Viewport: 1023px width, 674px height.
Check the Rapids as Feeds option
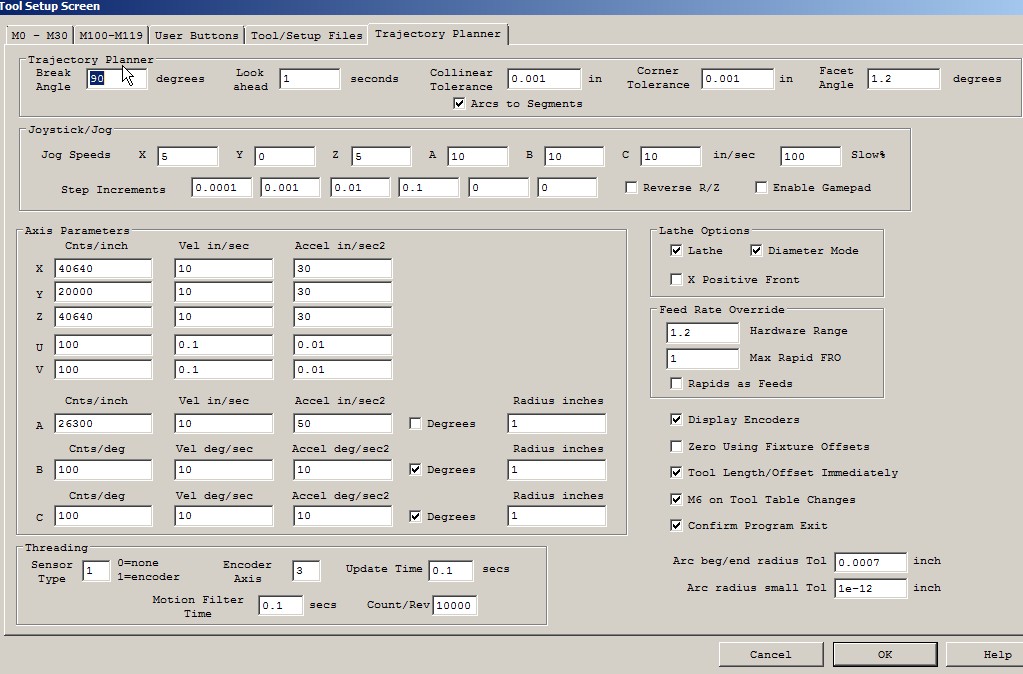677,384
